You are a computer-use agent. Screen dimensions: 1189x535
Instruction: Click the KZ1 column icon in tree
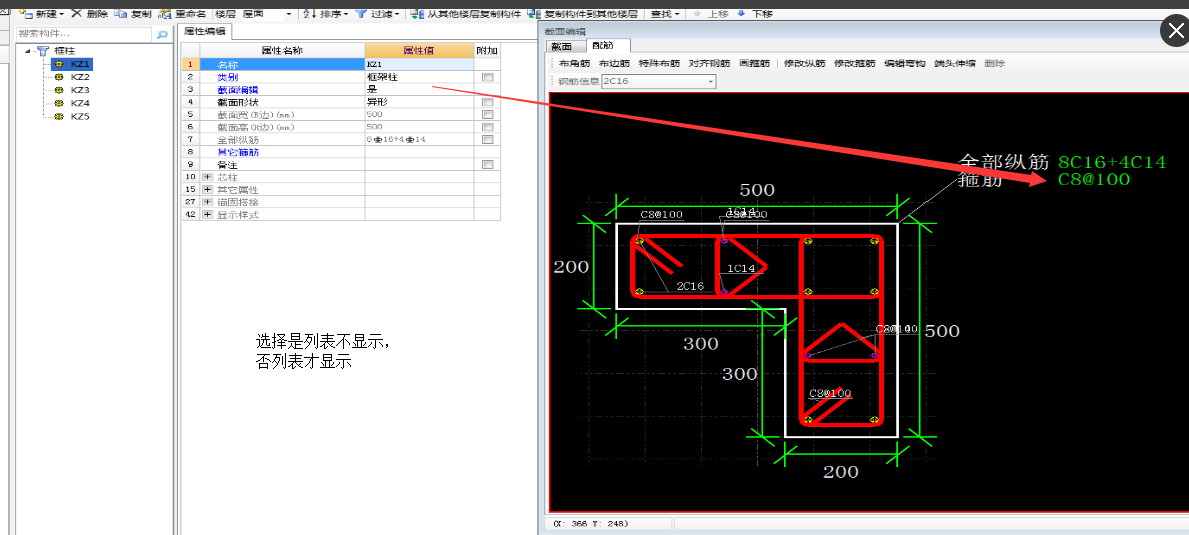pyautogui.click(x=58, y=64)
